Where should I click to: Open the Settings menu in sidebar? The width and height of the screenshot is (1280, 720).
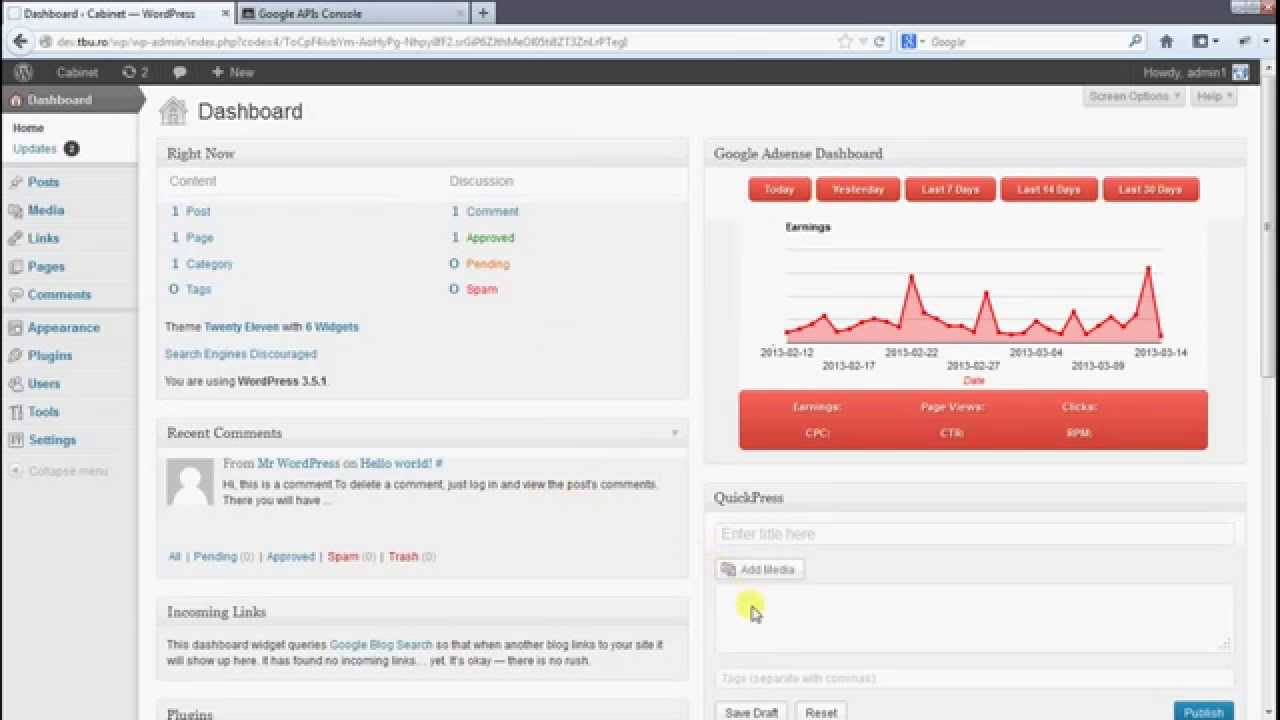pos(52,439)
